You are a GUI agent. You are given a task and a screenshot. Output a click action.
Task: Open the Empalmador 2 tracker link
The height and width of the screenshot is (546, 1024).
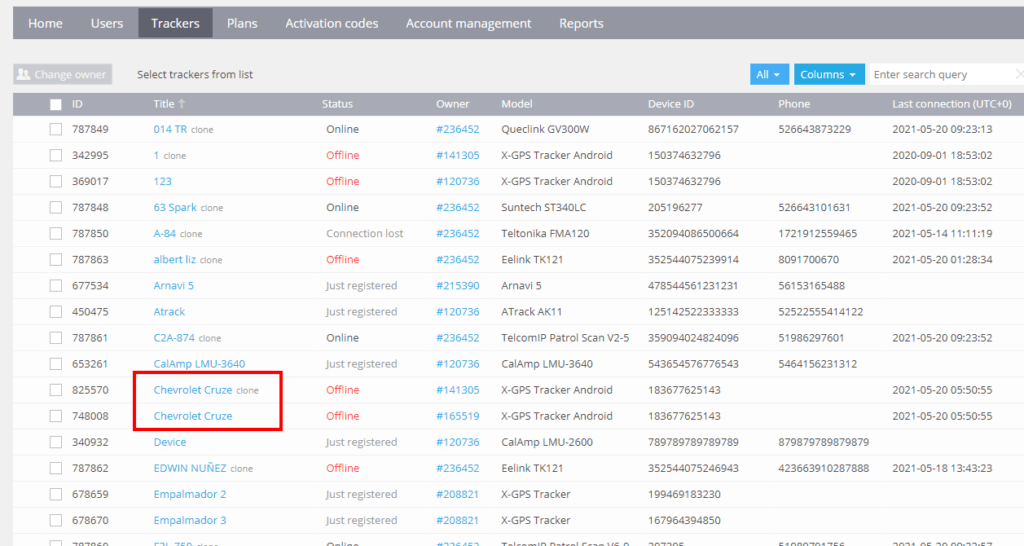(190, 494)
